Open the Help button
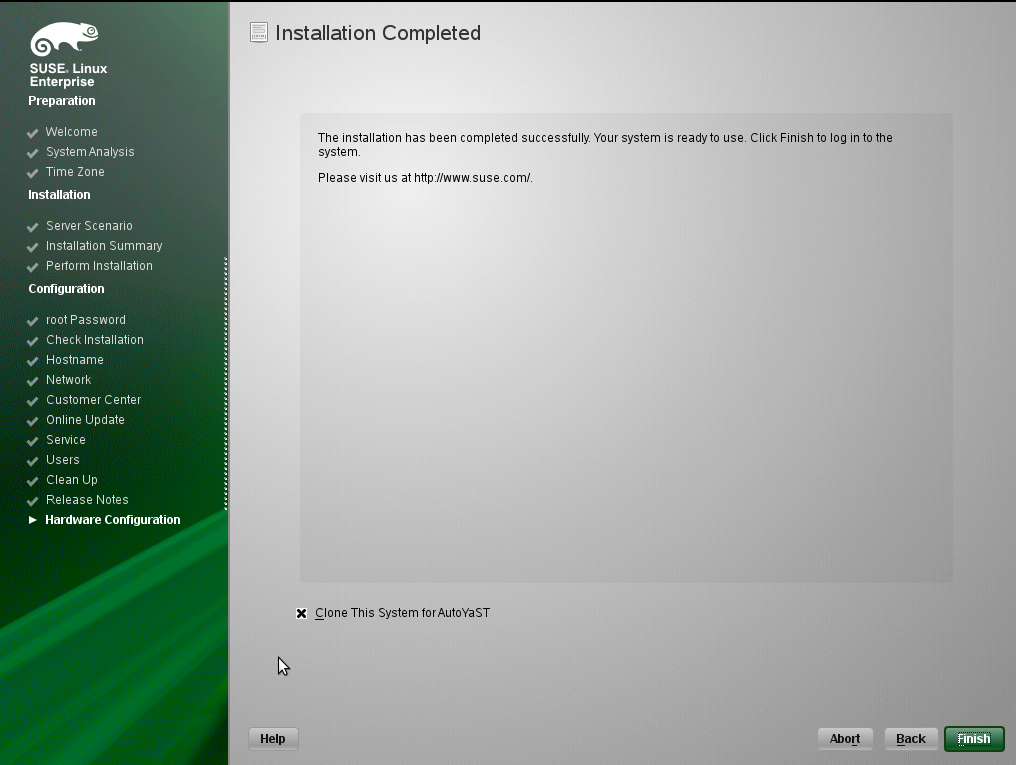Screen dimensions: 1016x765 click(x=273, y=738)
